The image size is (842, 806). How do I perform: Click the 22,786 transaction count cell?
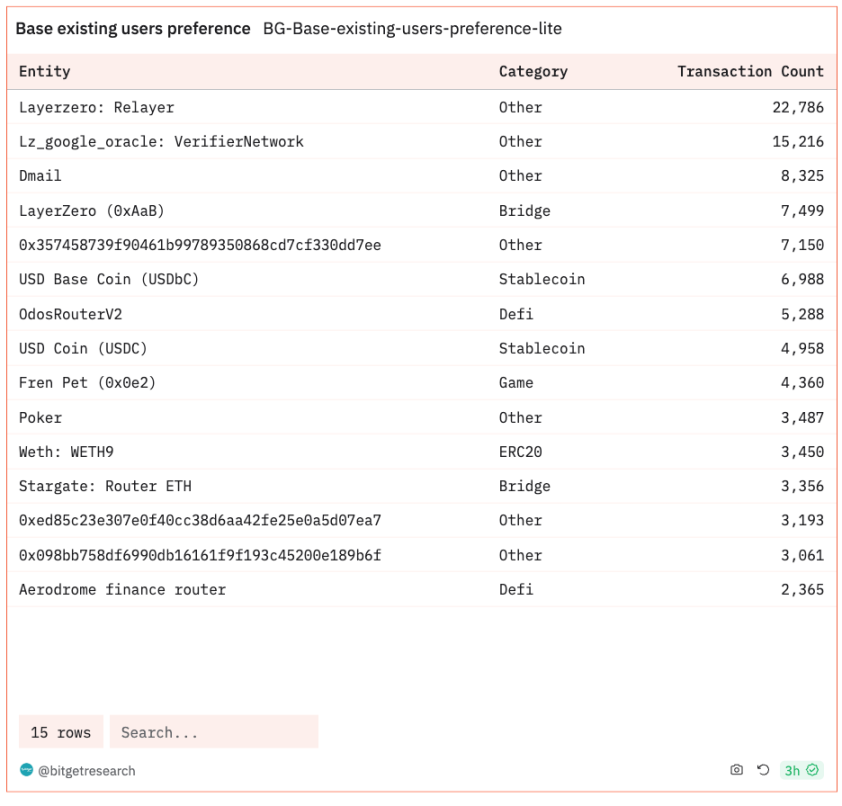[797, 107]
